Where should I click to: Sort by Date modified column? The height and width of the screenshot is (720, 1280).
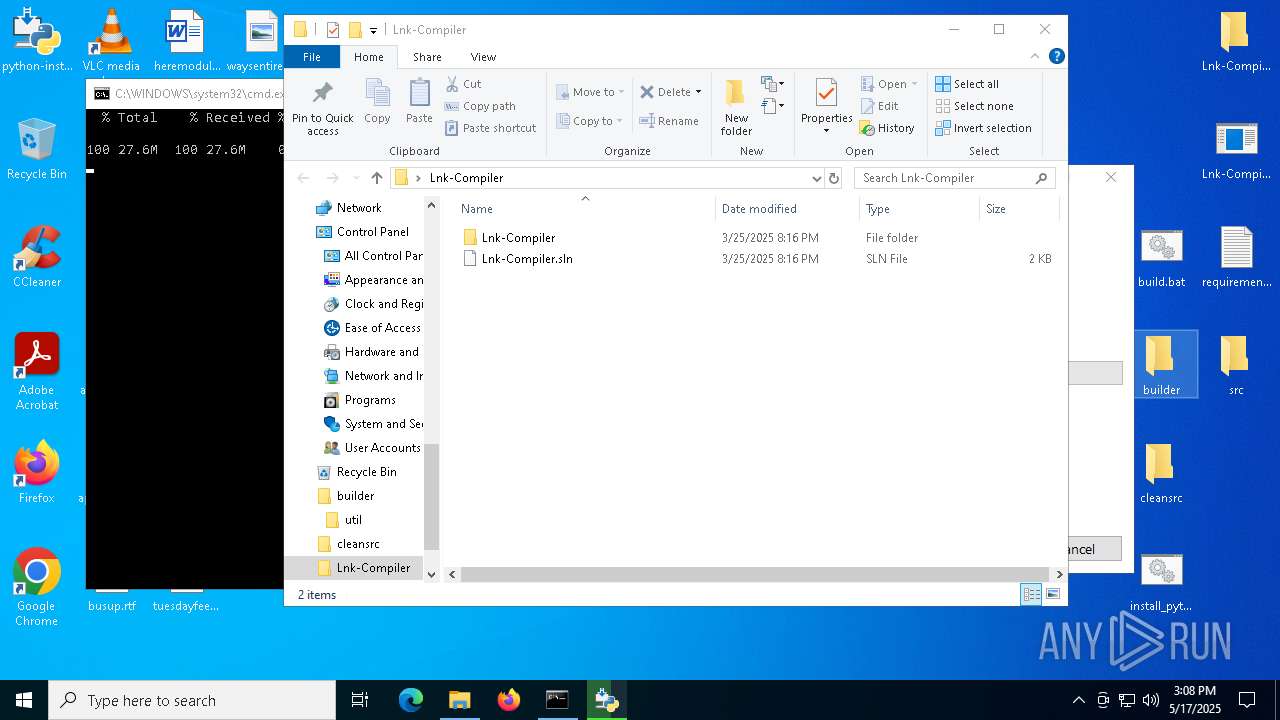[x=787, y=208]
